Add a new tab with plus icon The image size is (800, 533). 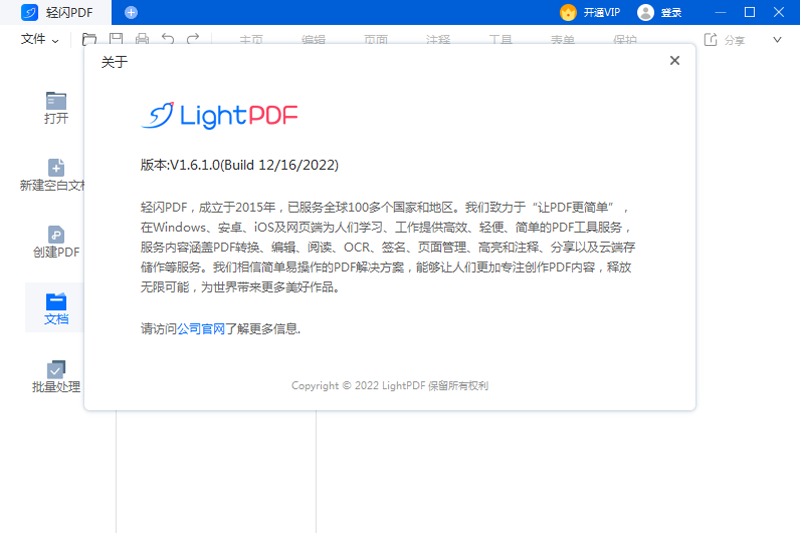(x=131, y=12)
